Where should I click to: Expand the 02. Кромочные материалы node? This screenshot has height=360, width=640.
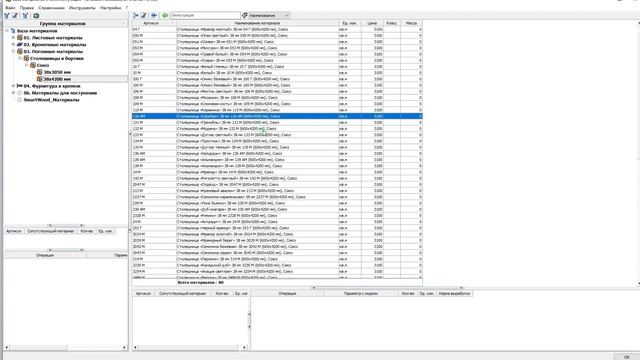[x=13, y=44]
